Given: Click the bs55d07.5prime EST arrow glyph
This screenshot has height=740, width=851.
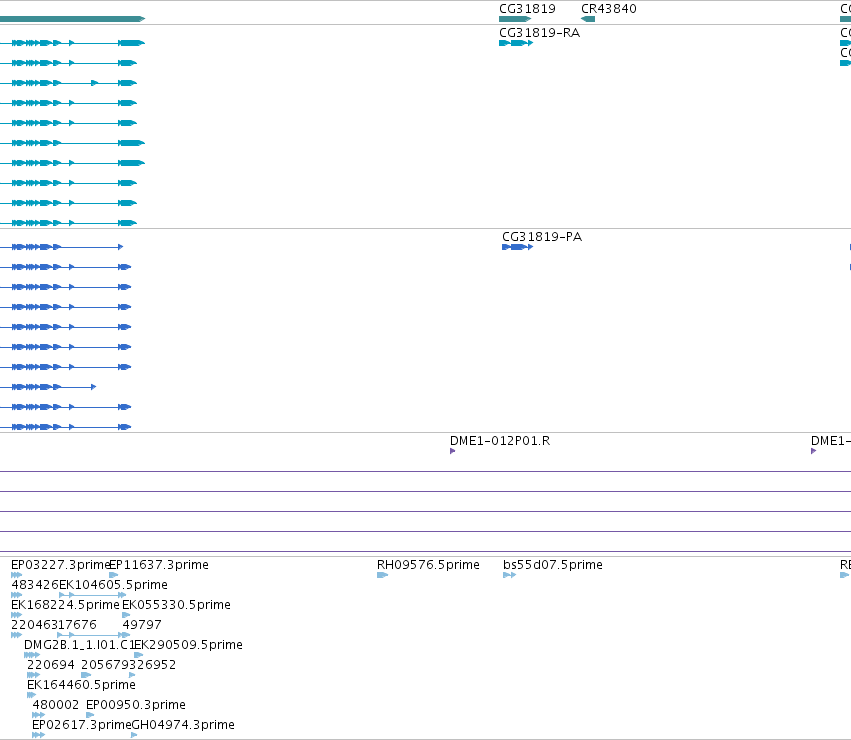Looking at the screenshot, I should coord(509,575).
